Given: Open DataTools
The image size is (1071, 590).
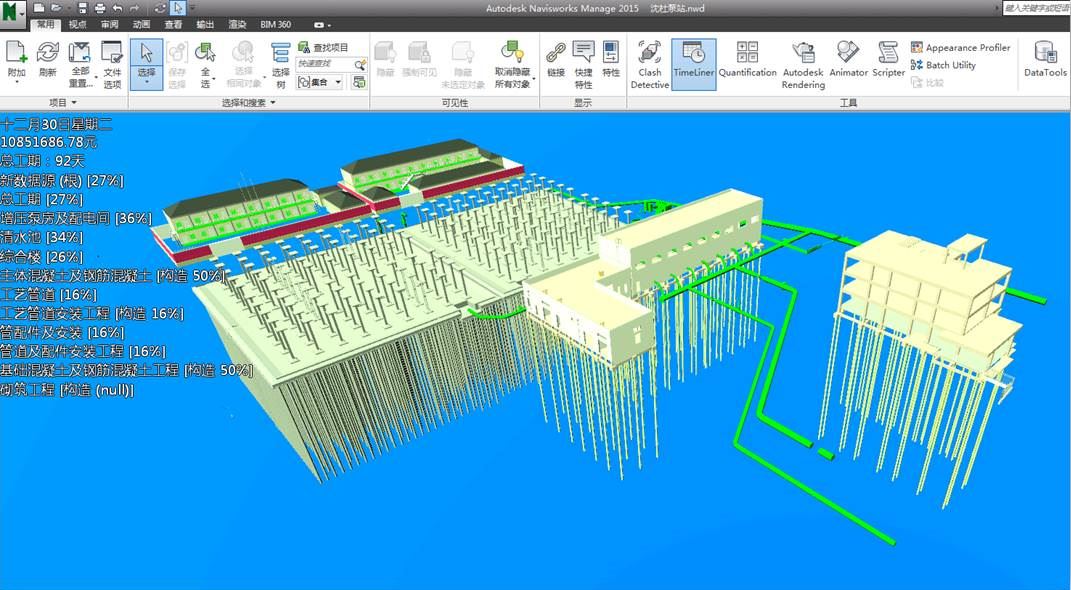Looking at the screenshot, I should pos(1045,62).
